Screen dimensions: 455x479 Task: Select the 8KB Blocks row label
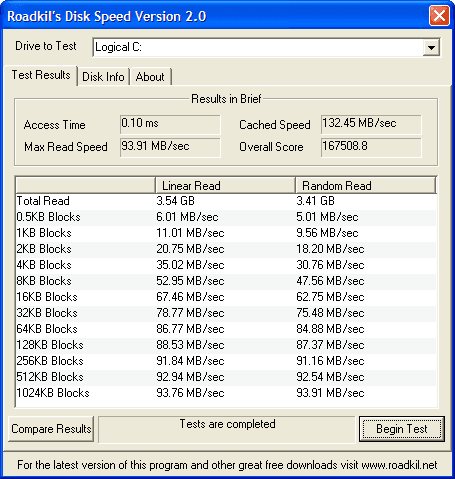44,281
